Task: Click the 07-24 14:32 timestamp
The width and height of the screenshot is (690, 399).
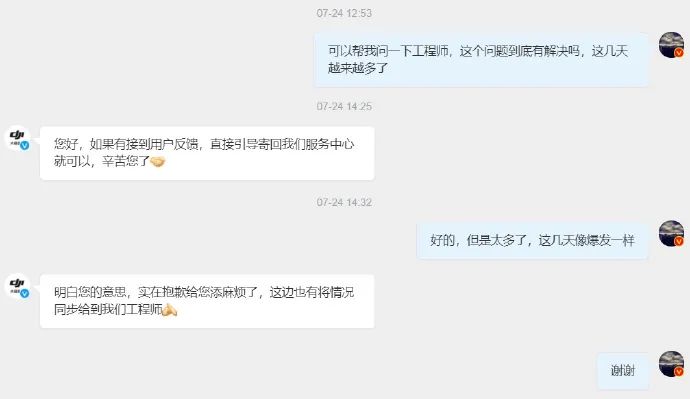Action: 344,202
